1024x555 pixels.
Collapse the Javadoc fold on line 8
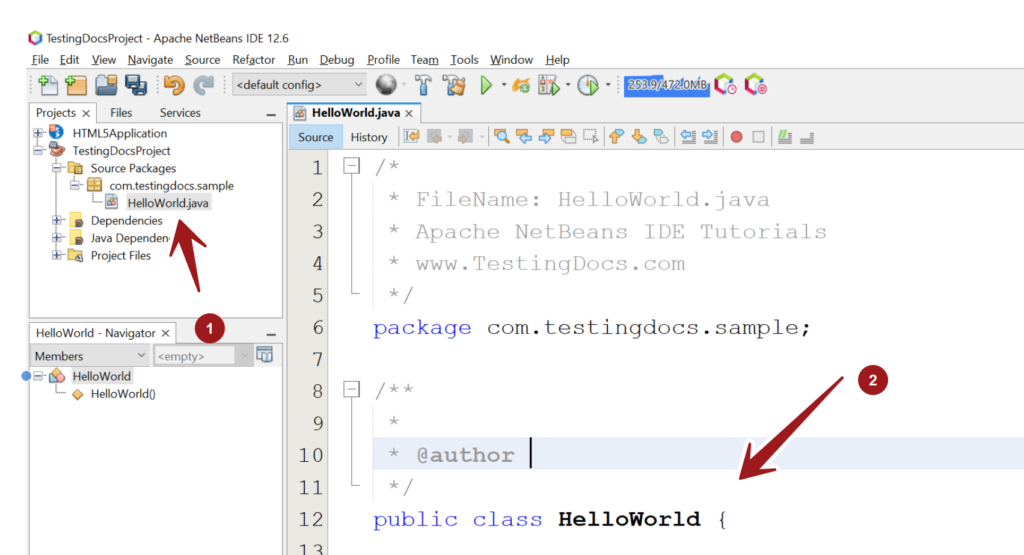point(351,391)
